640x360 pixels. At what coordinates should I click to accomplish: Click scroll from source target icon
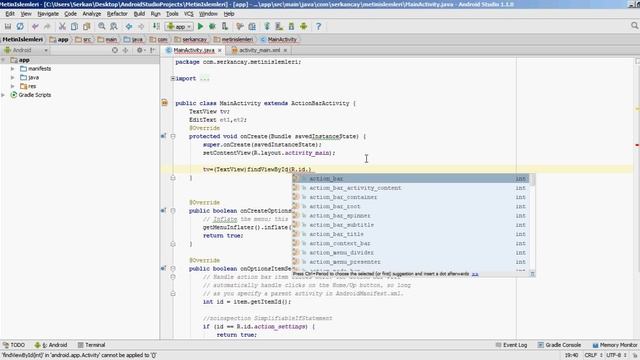click(115, 50)
